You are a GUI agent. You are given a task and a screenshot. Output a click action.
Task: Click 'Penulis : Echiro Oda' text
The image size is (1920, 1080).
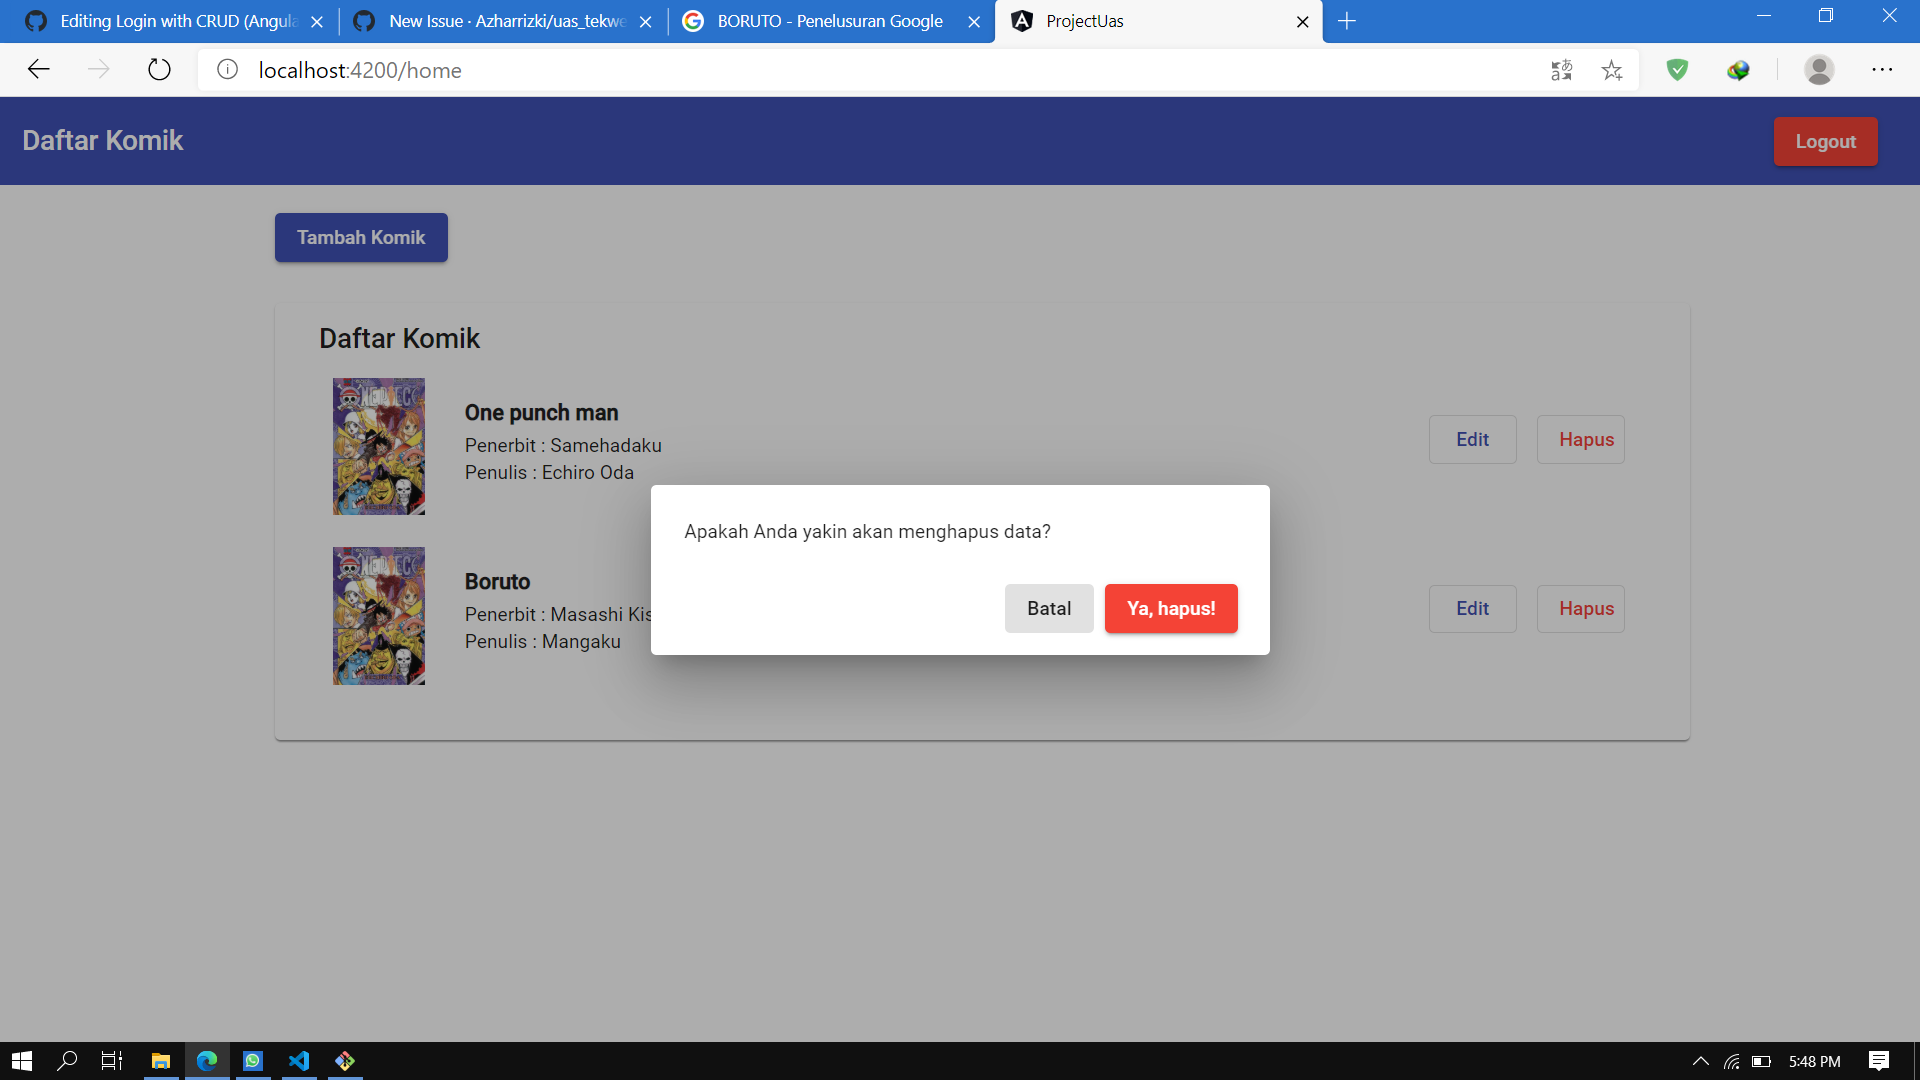(549, 472)
